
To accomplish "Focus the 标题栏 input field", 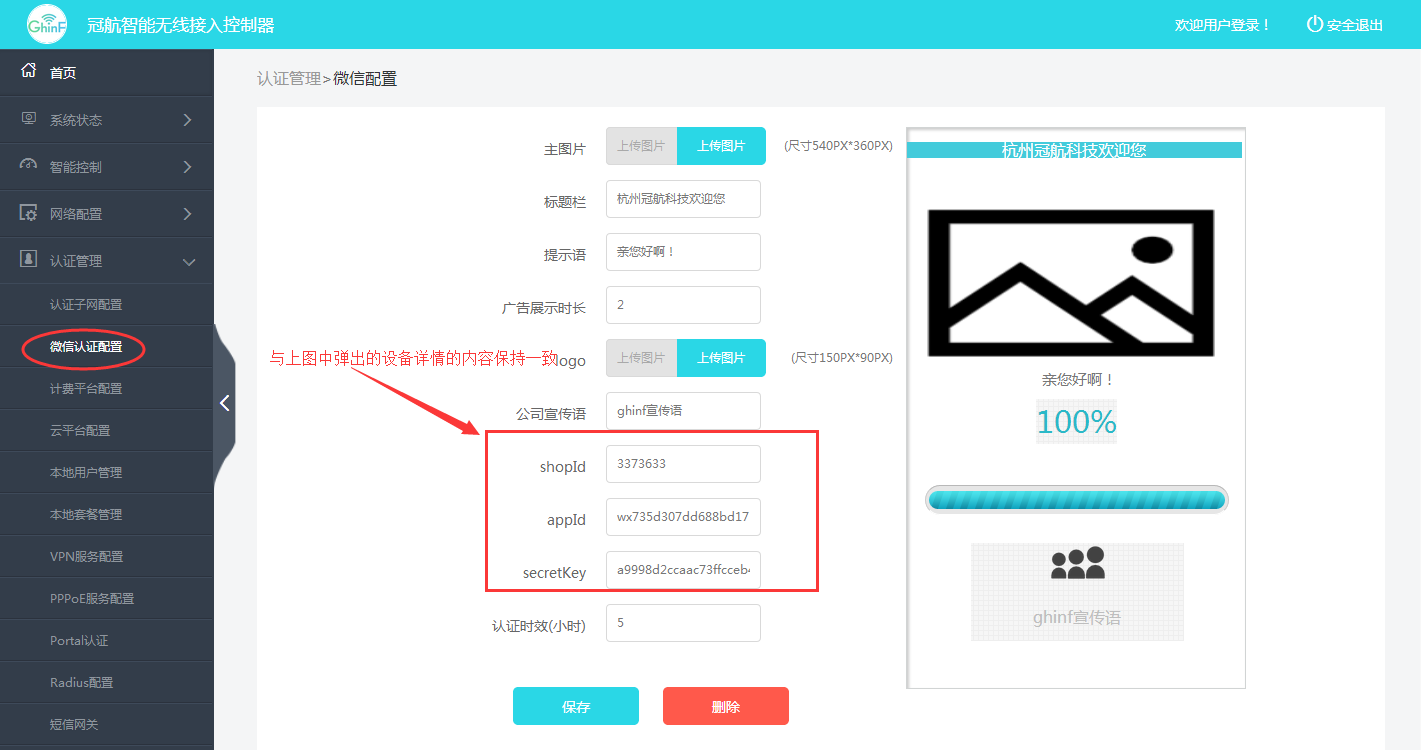I will click(x=683, y=199).
